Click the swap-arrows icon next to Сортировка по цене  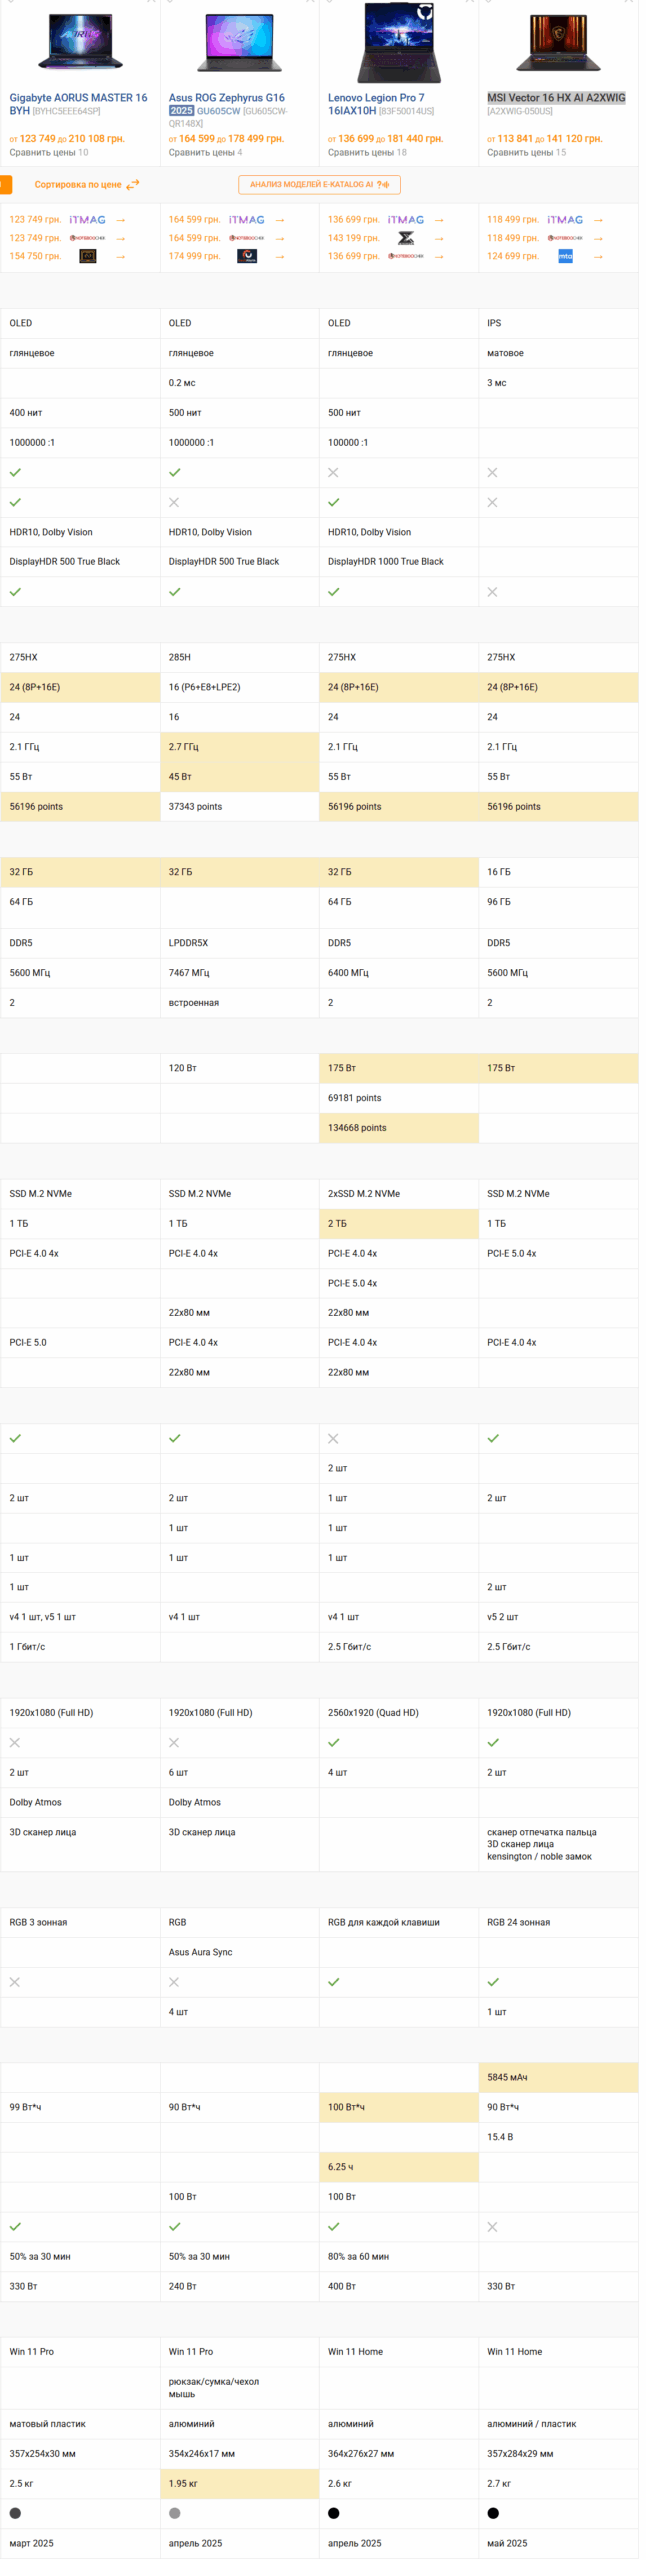coord(133,184)
